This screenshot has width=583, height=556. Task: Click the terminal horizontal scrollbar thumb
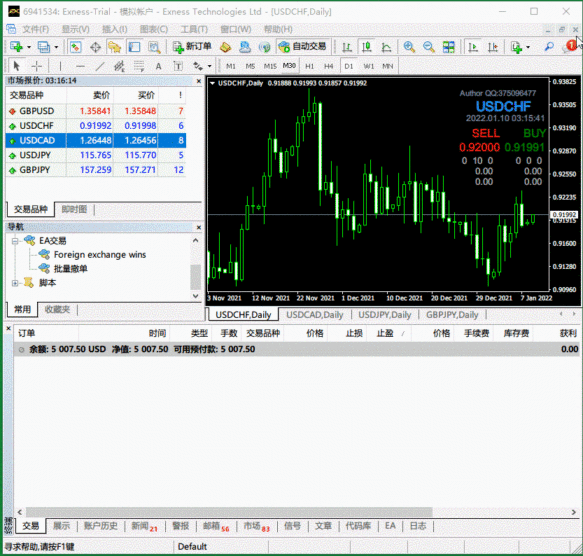(229, 512)
